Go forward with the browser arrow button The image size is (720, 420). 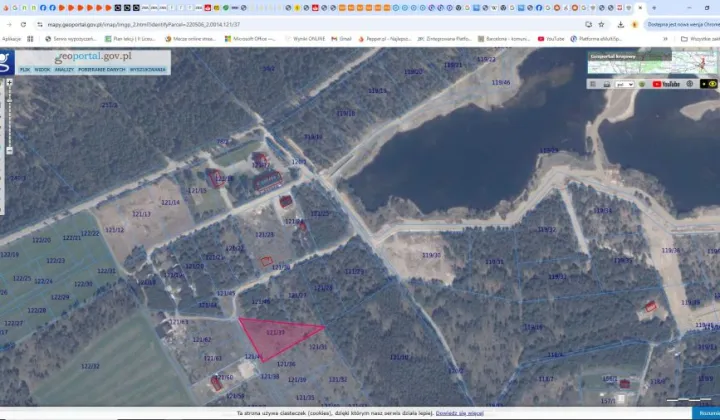tap(9, 24)
